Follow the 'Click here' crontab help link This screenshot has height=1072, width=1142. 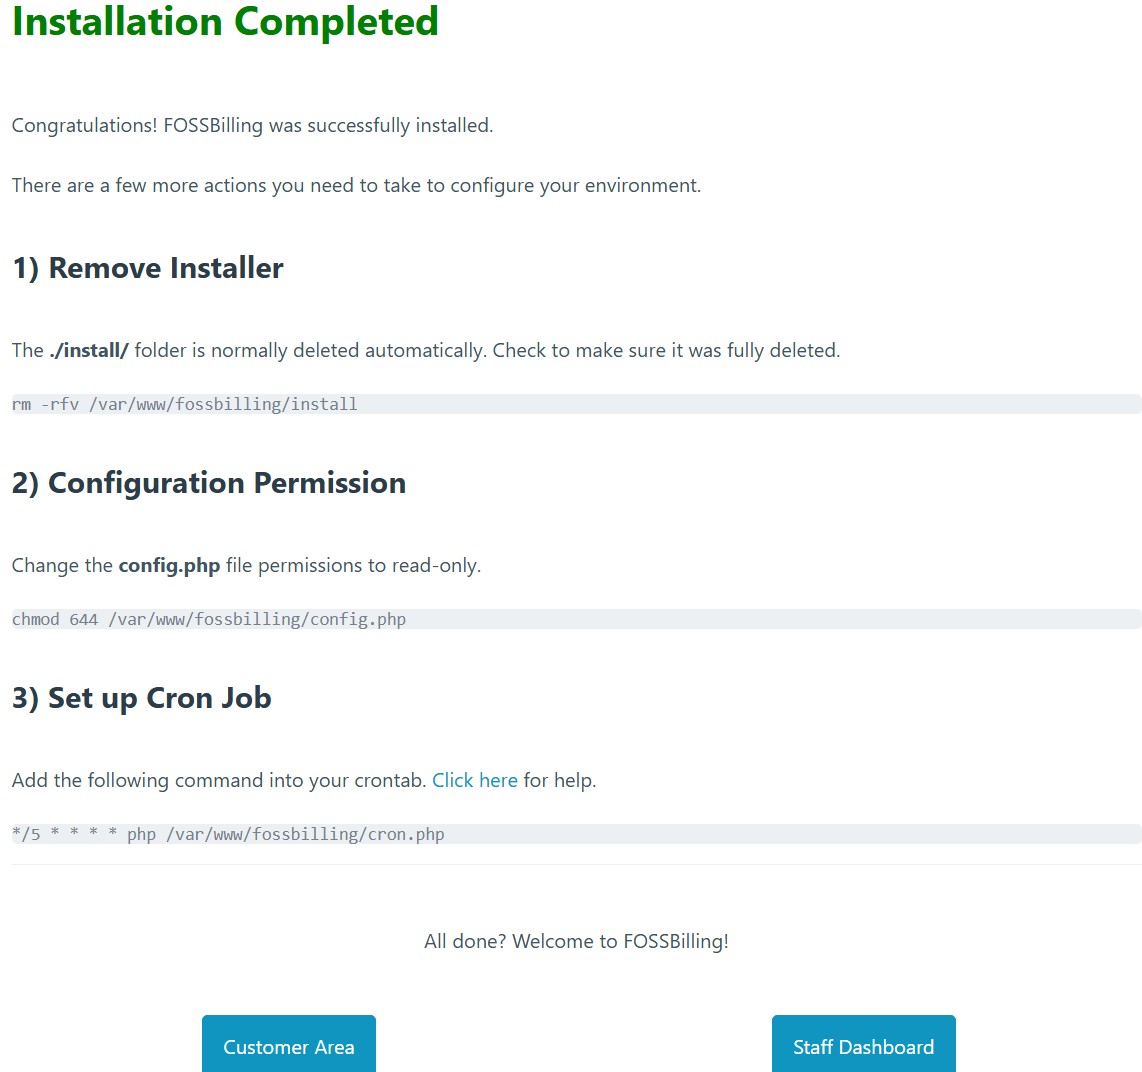click(x=475, y=780)
